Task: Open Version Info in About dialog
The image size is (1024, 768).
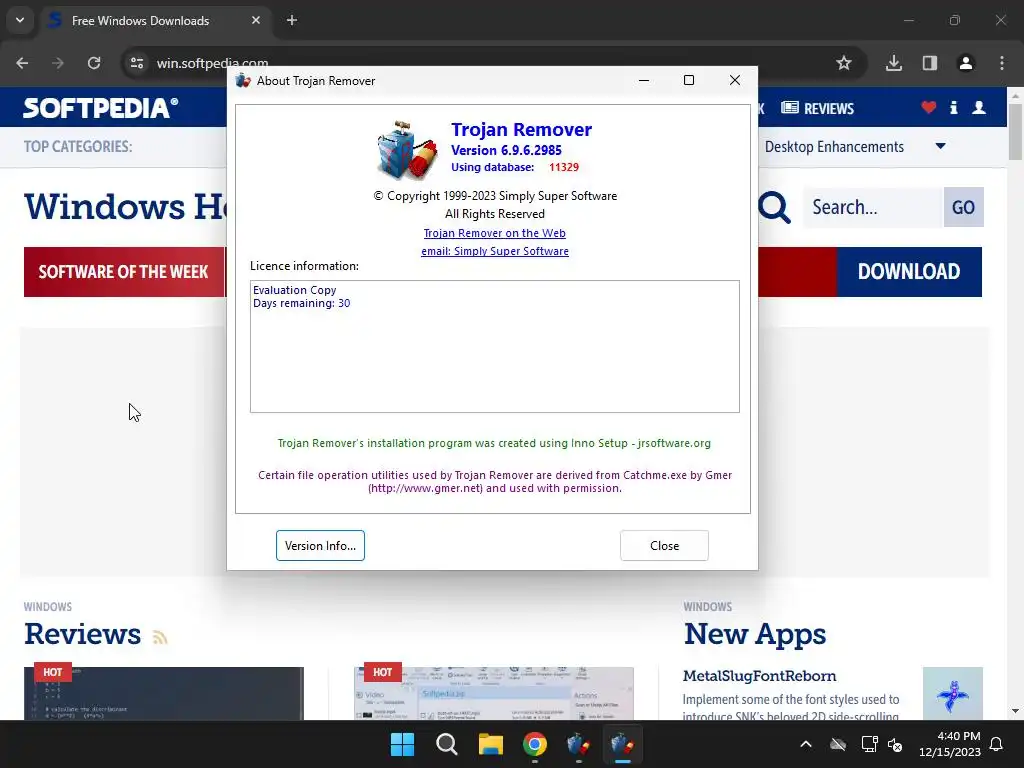Action: coord(320,545)
